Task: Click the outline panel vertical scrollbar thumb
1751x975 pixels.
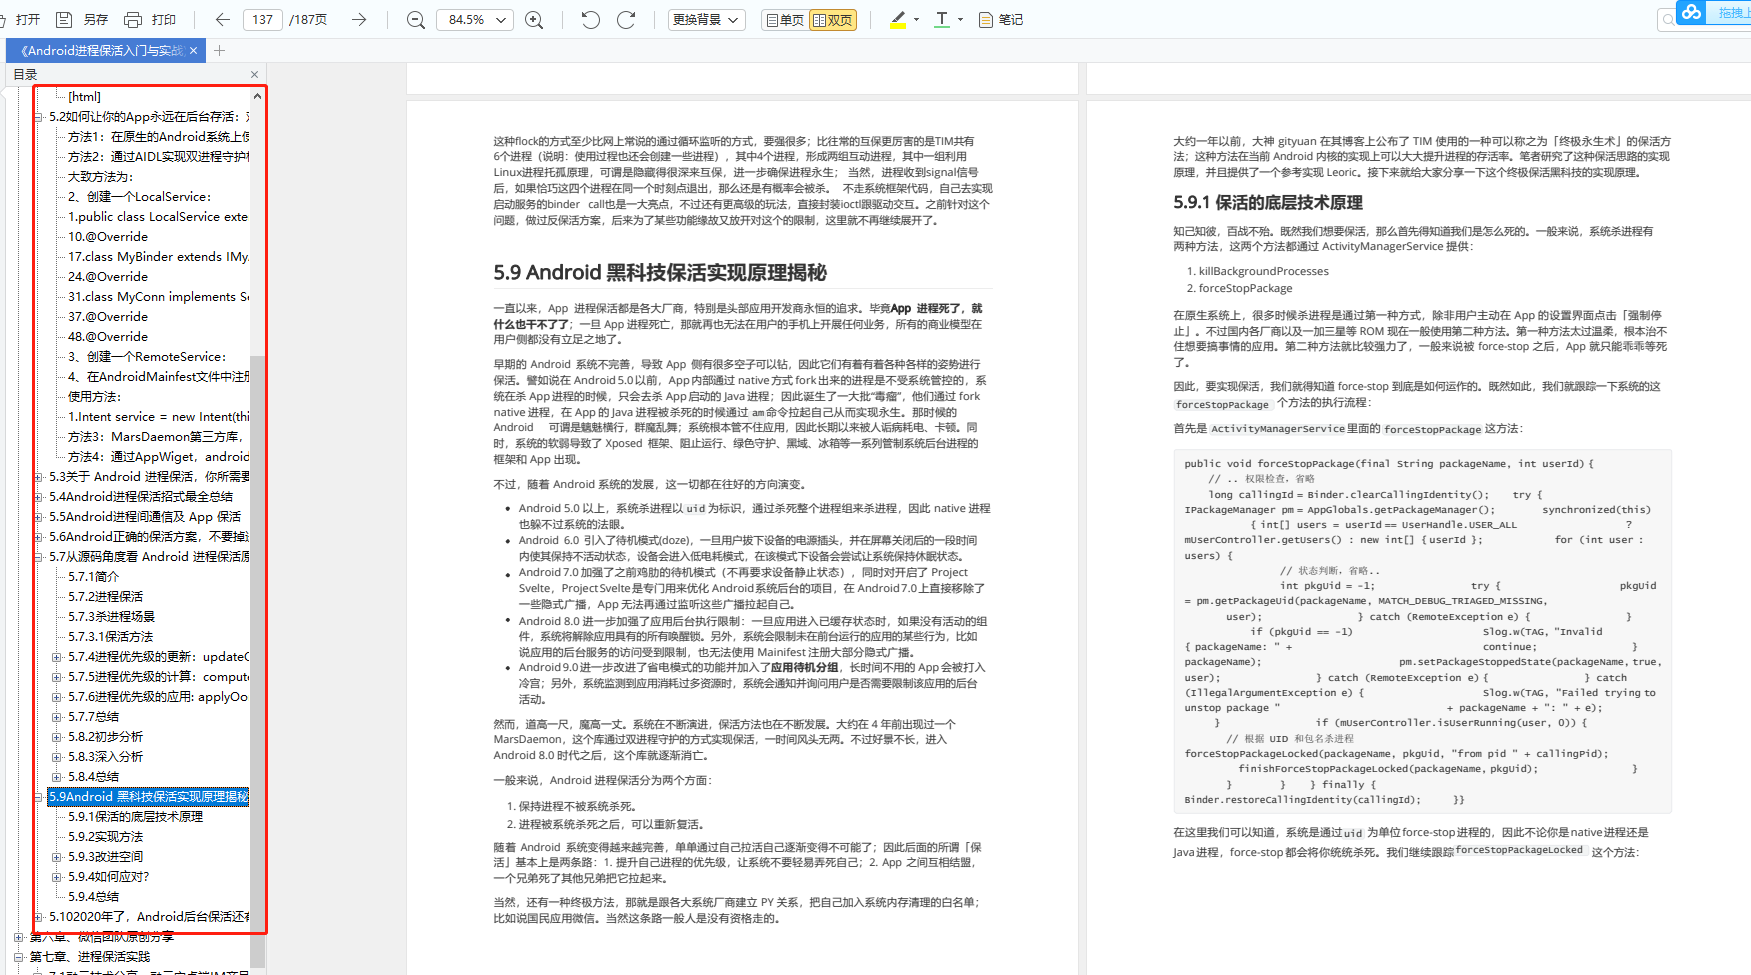Action: coord(257,660)
